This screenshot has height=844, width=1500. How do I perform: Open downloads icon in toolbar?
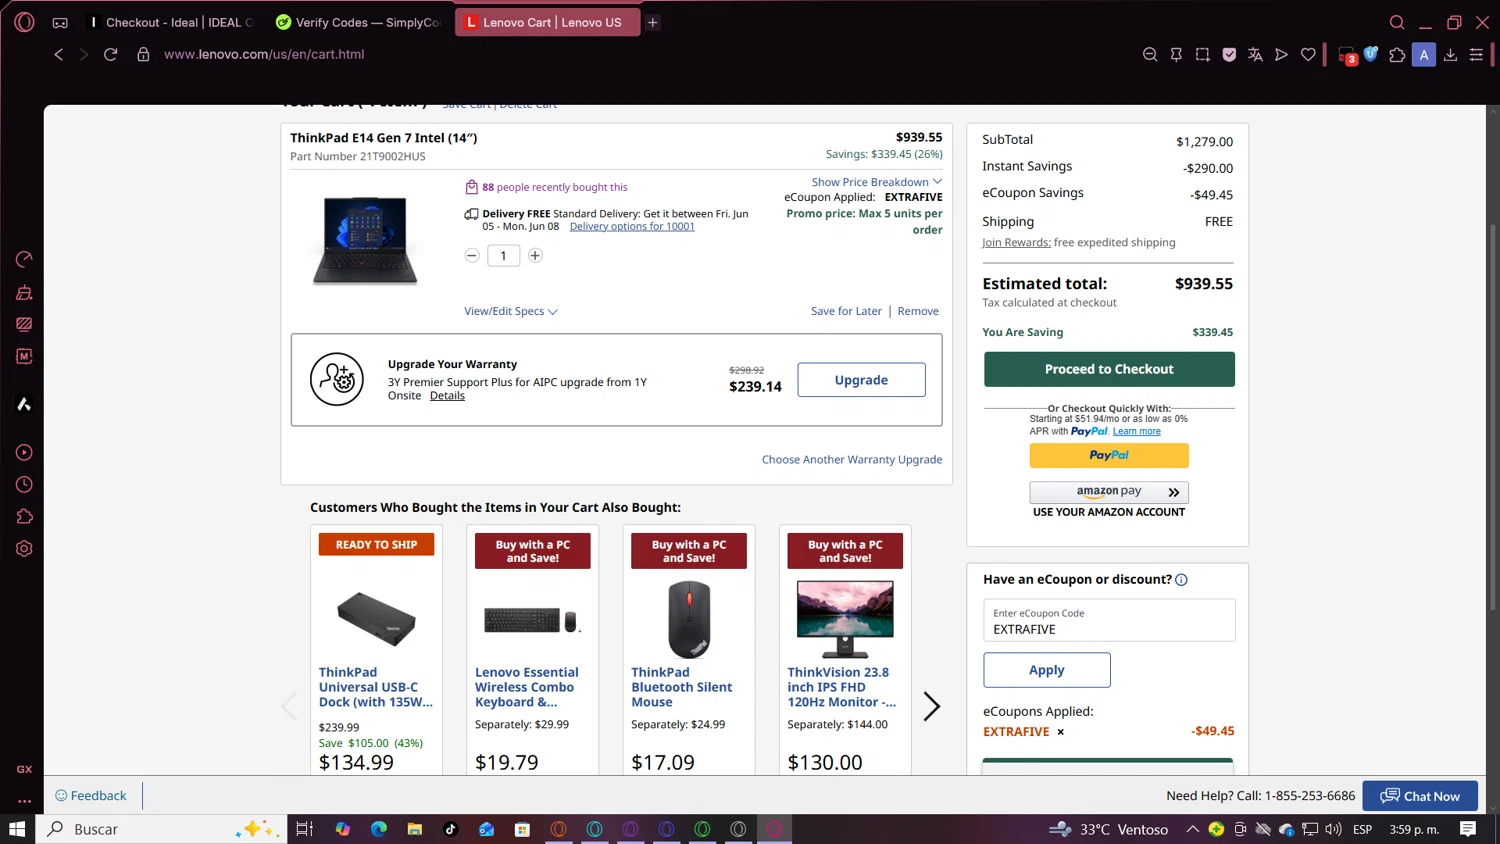[1450, 55]
